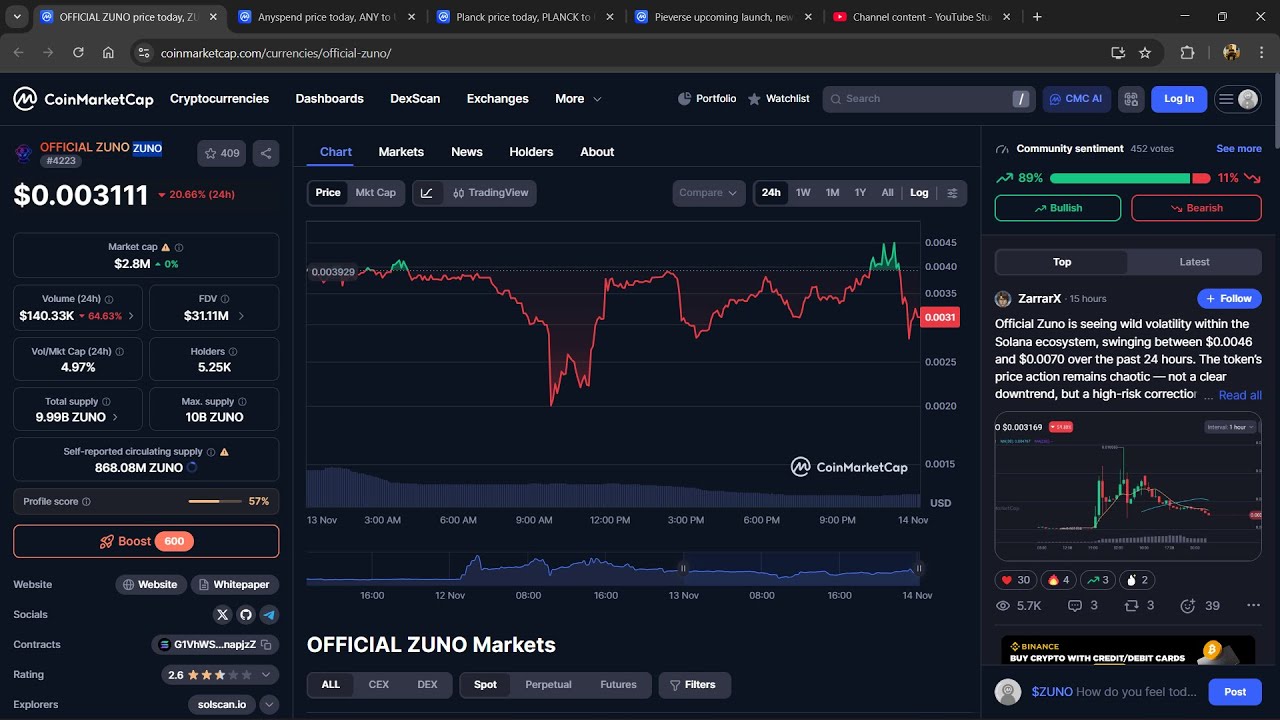Viewport: 1280px width, 720px height.
Task: React with fire emoji on post
Action: point(1058,580)
